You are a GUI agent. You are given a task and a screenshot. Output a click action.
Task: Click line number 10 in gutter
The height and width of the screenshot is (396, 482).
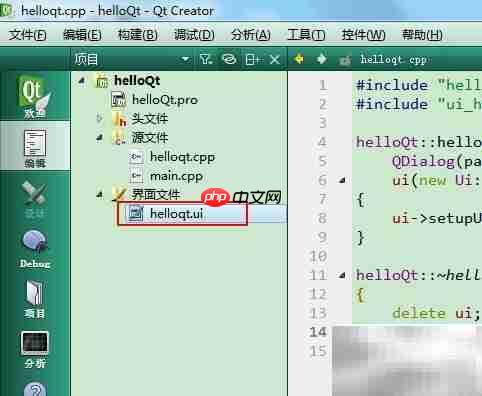point(318,256)
